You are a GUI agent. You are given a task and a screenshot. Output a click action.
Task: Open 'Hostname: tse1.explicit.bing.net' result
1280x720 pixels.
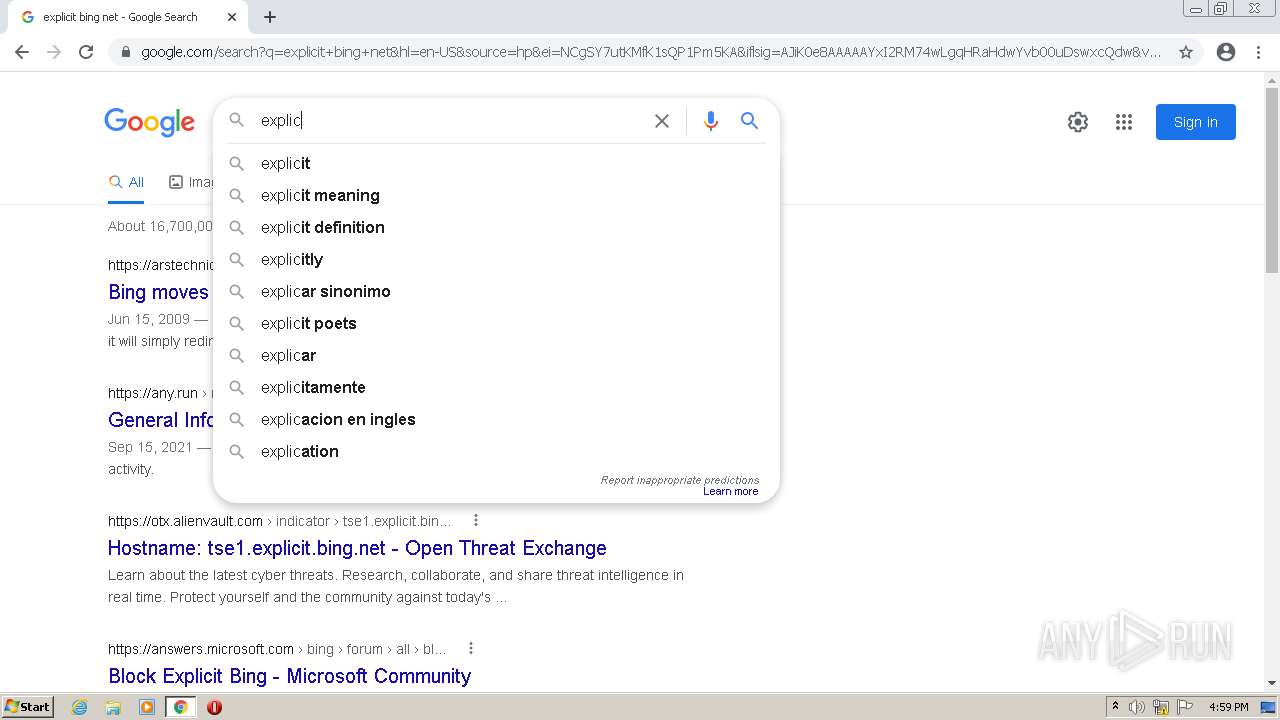pyautogui.click(x=357, y=548)
